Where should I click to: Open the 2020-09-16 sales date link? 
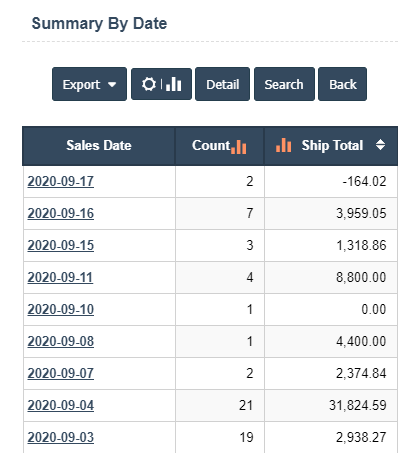tap(61, 213)
